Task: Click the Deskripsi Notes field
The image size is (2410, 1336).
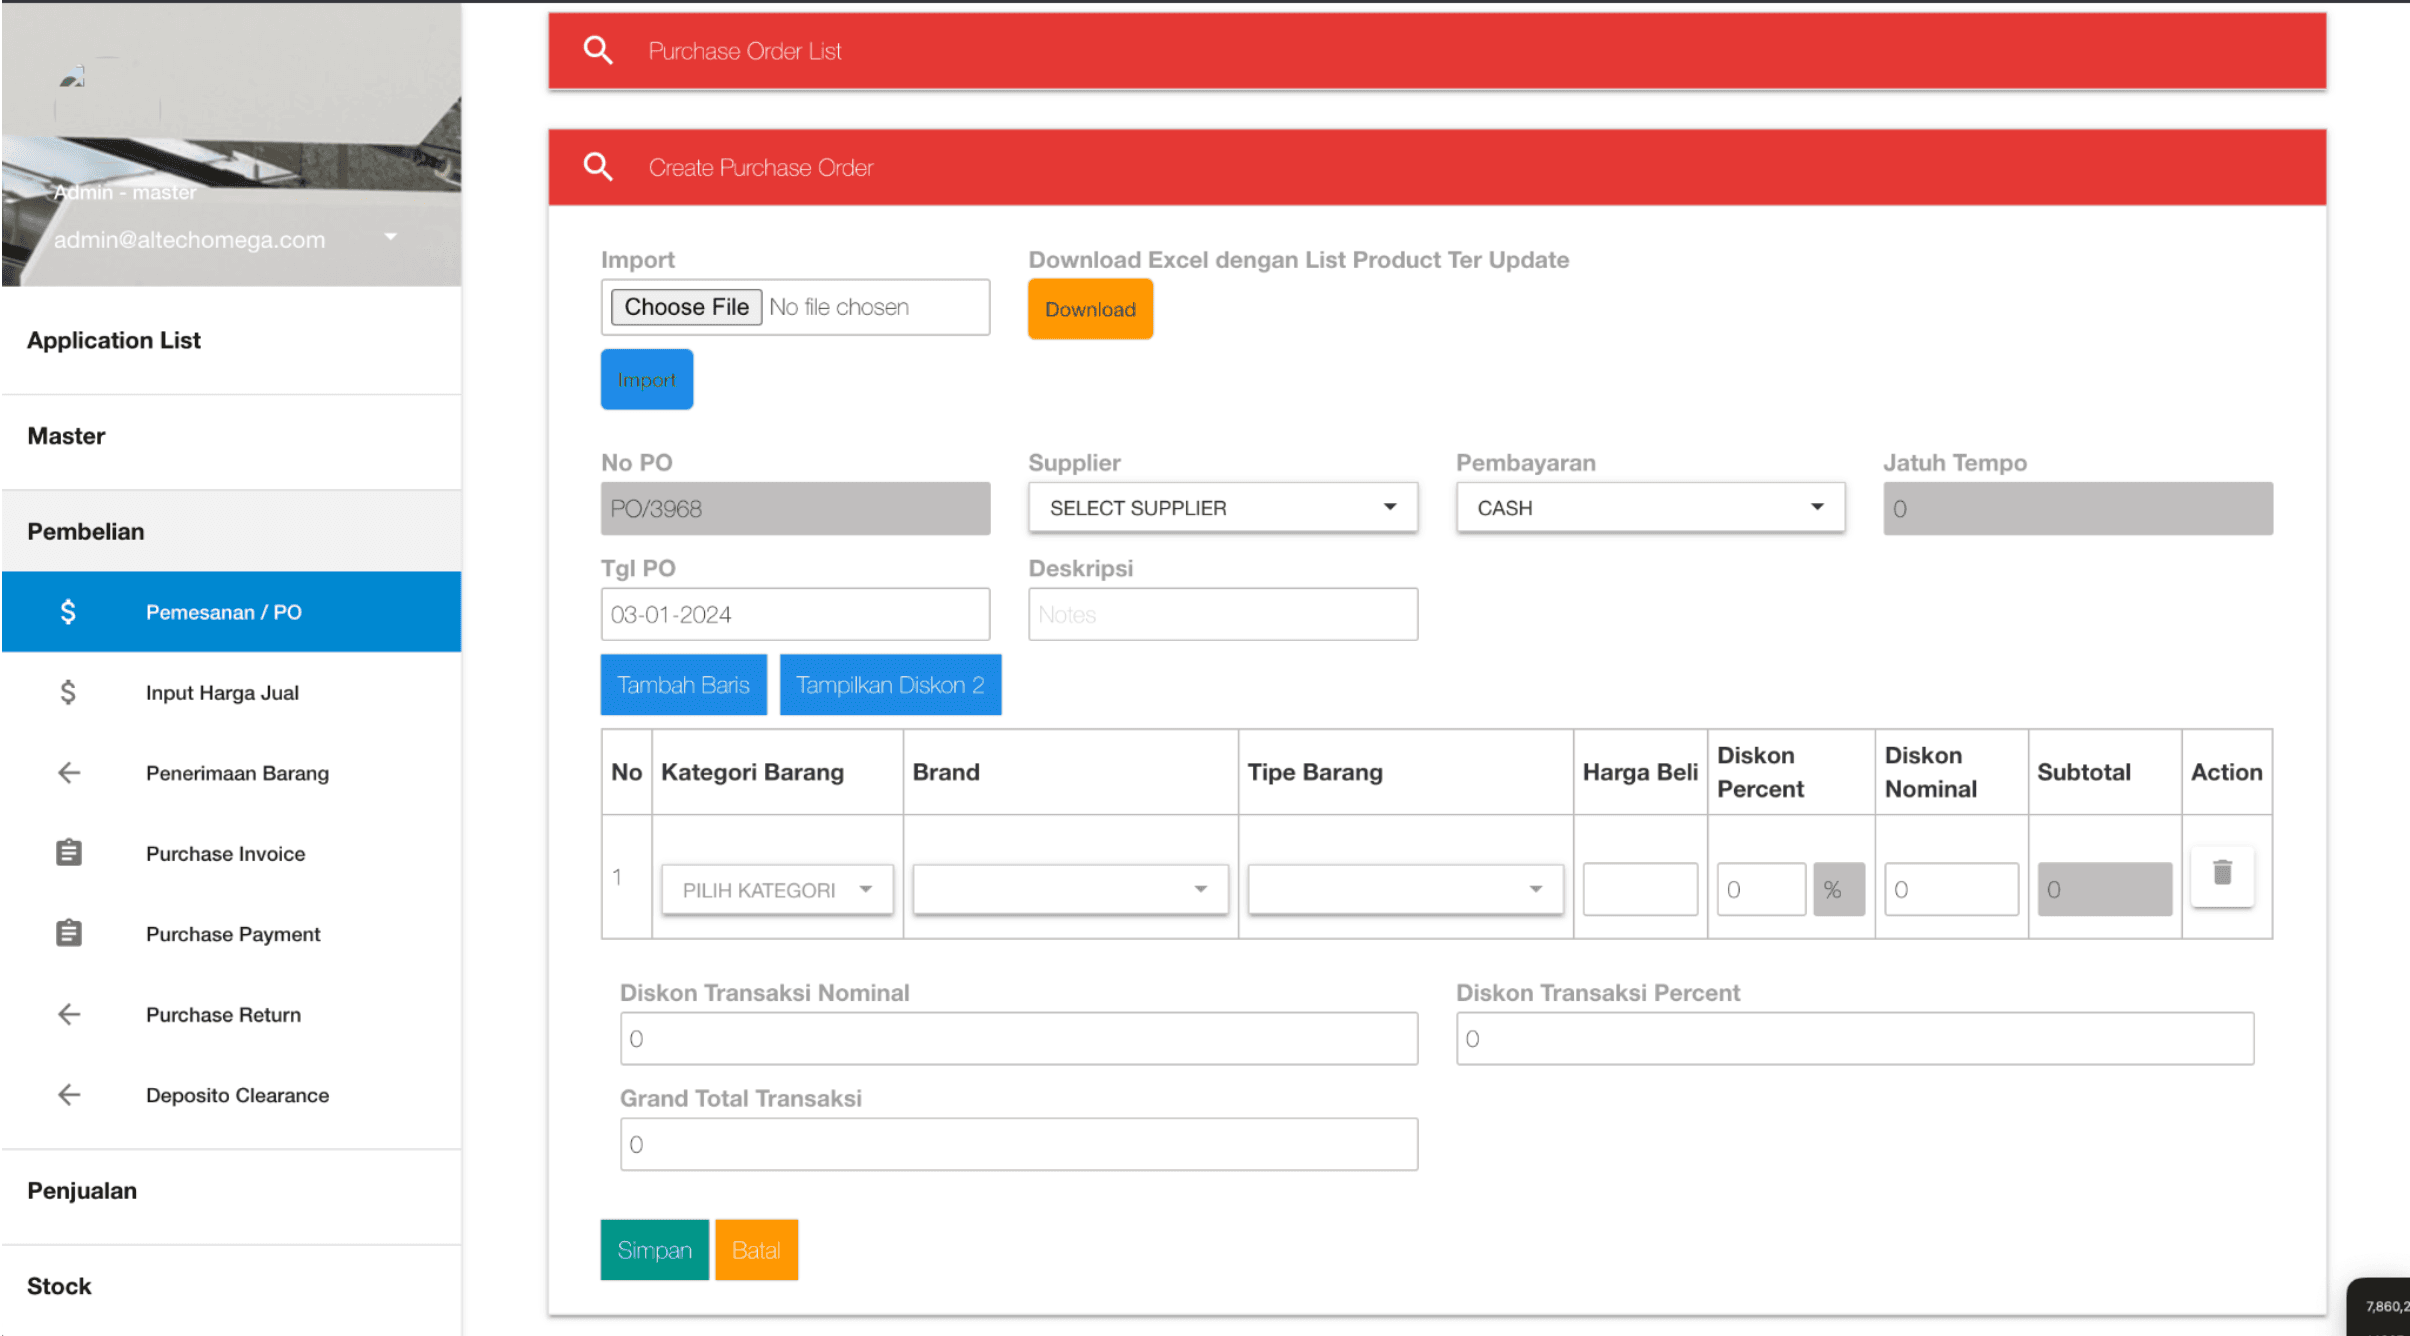Action: point(1222,614)
